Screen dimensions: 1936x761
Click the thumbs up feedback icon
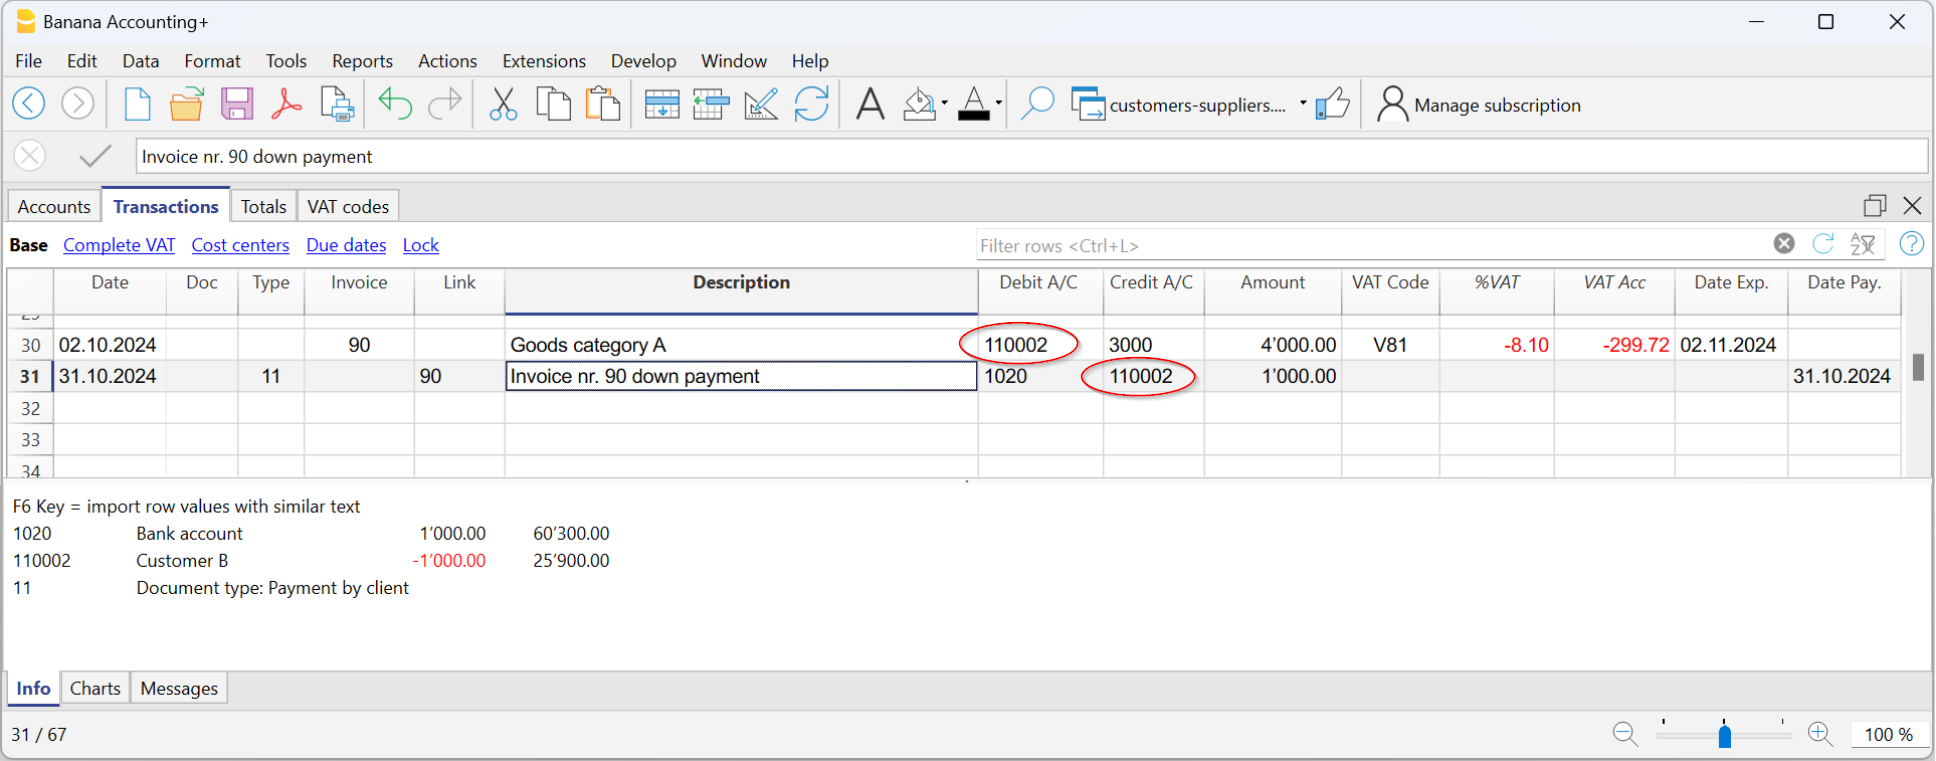click(x=1332, y=104)
